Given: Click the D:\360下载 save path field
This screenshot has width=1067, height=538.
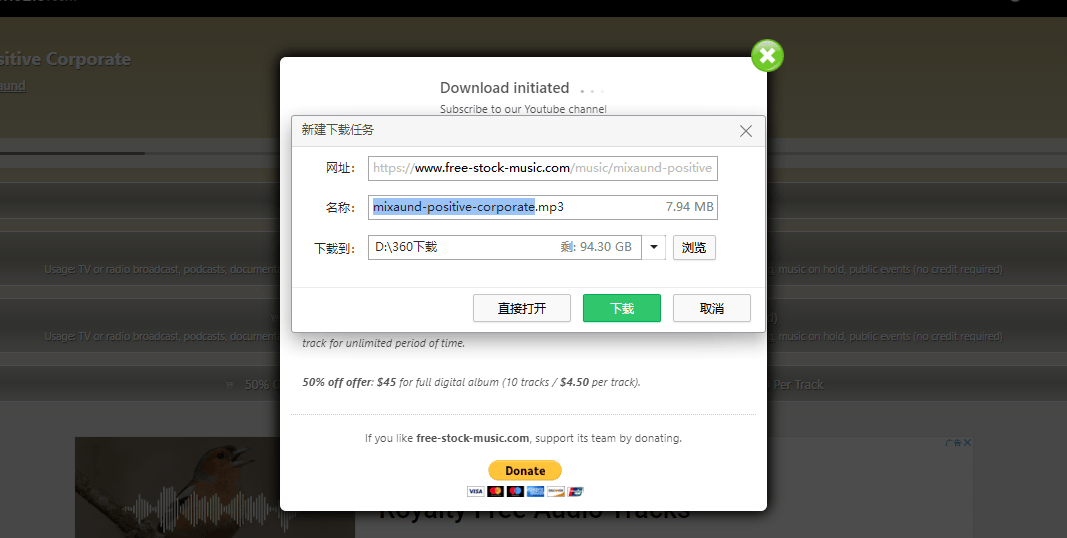Looking at the screenshot, I should (504, 247).
